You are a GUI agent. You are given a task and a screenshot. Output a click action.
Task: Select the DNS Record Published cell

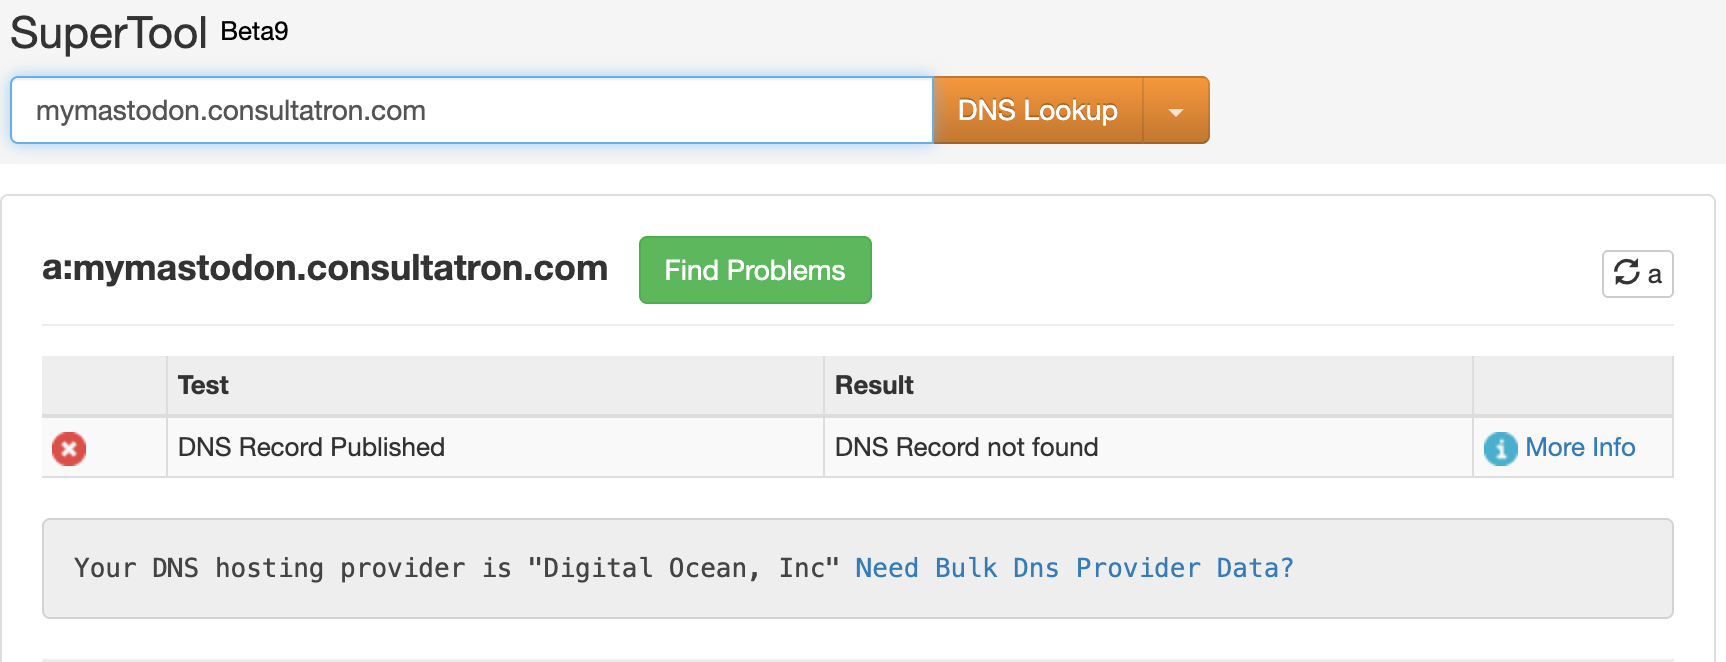[311, 447]
